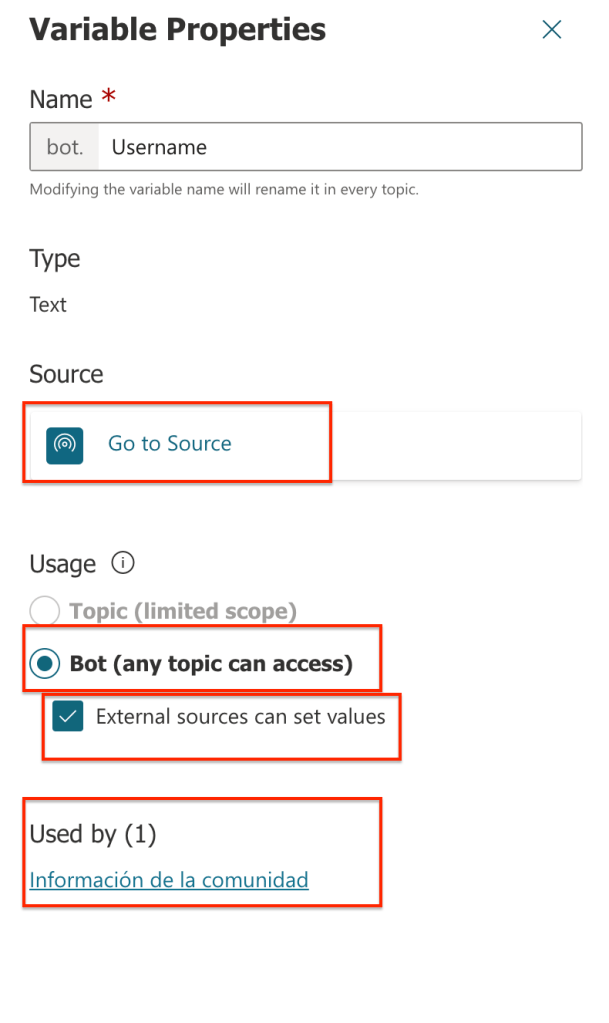The width and height of the screenshot is (609, 1023).
Task: Select the Topic (limited scope) radio button
Action: point(45,611)
